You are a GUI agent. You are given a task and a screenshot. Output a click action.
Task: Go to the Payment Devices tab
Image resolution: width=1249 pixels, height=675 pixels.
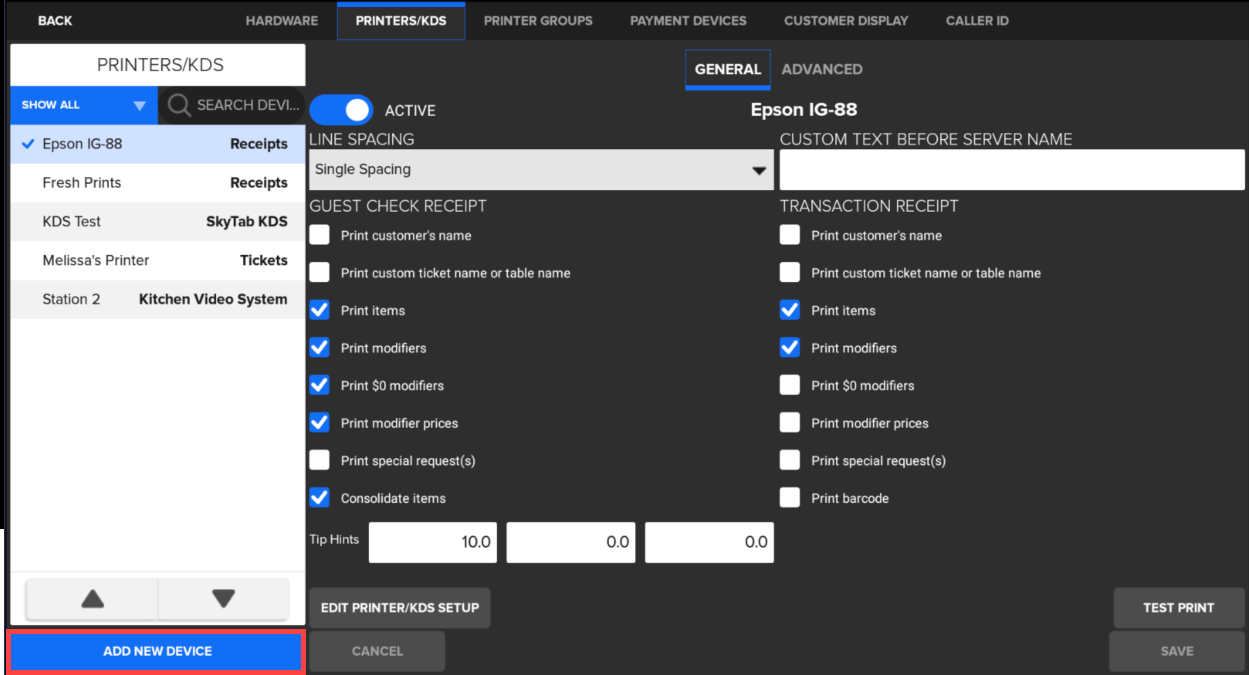tap(688, 20)
